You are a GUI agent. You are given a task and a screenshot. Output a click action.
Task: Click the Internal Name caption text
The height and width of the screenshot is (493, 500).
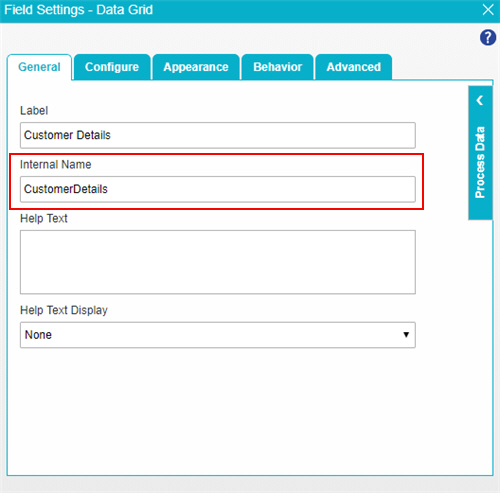(x=56, y=164)
